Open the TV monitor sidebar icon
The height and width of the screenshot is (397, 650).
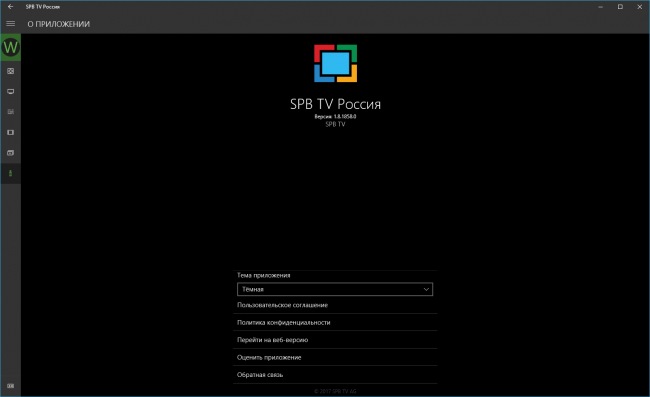tap(10, 92)
